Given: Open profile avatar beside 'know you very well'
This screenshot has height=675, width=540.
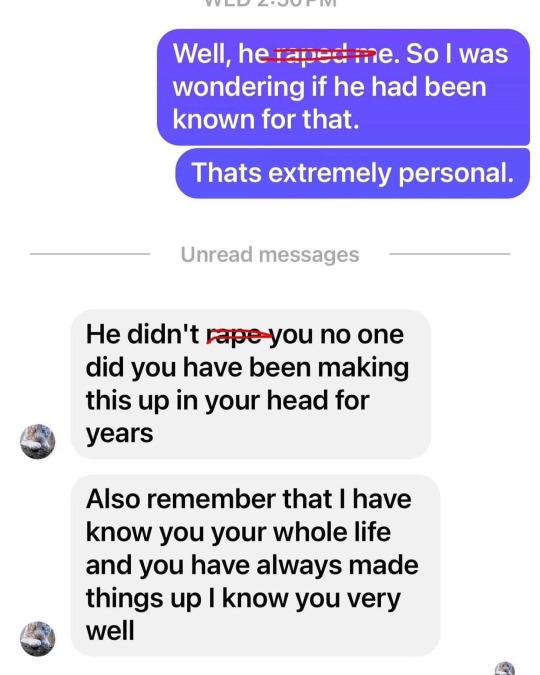Looking at the screenshot, I should point(37,639).
